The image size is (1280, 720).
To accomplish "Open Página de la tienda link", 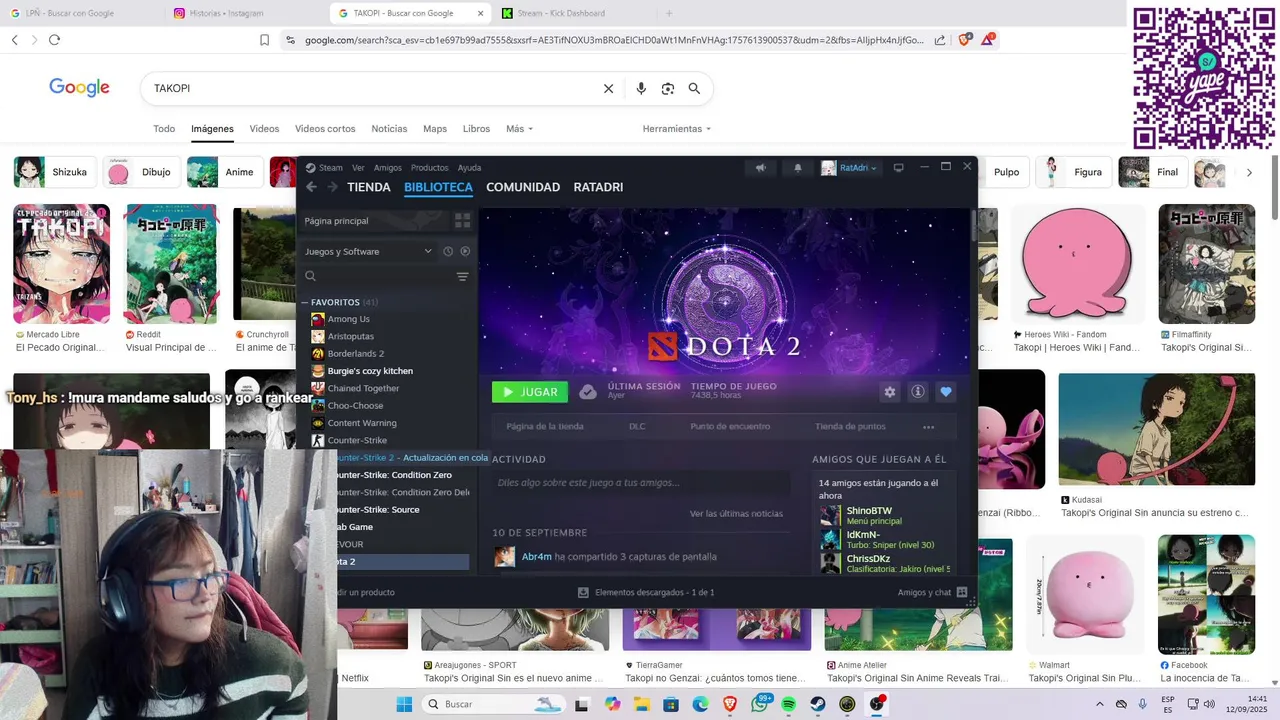I will coord(545,427).
